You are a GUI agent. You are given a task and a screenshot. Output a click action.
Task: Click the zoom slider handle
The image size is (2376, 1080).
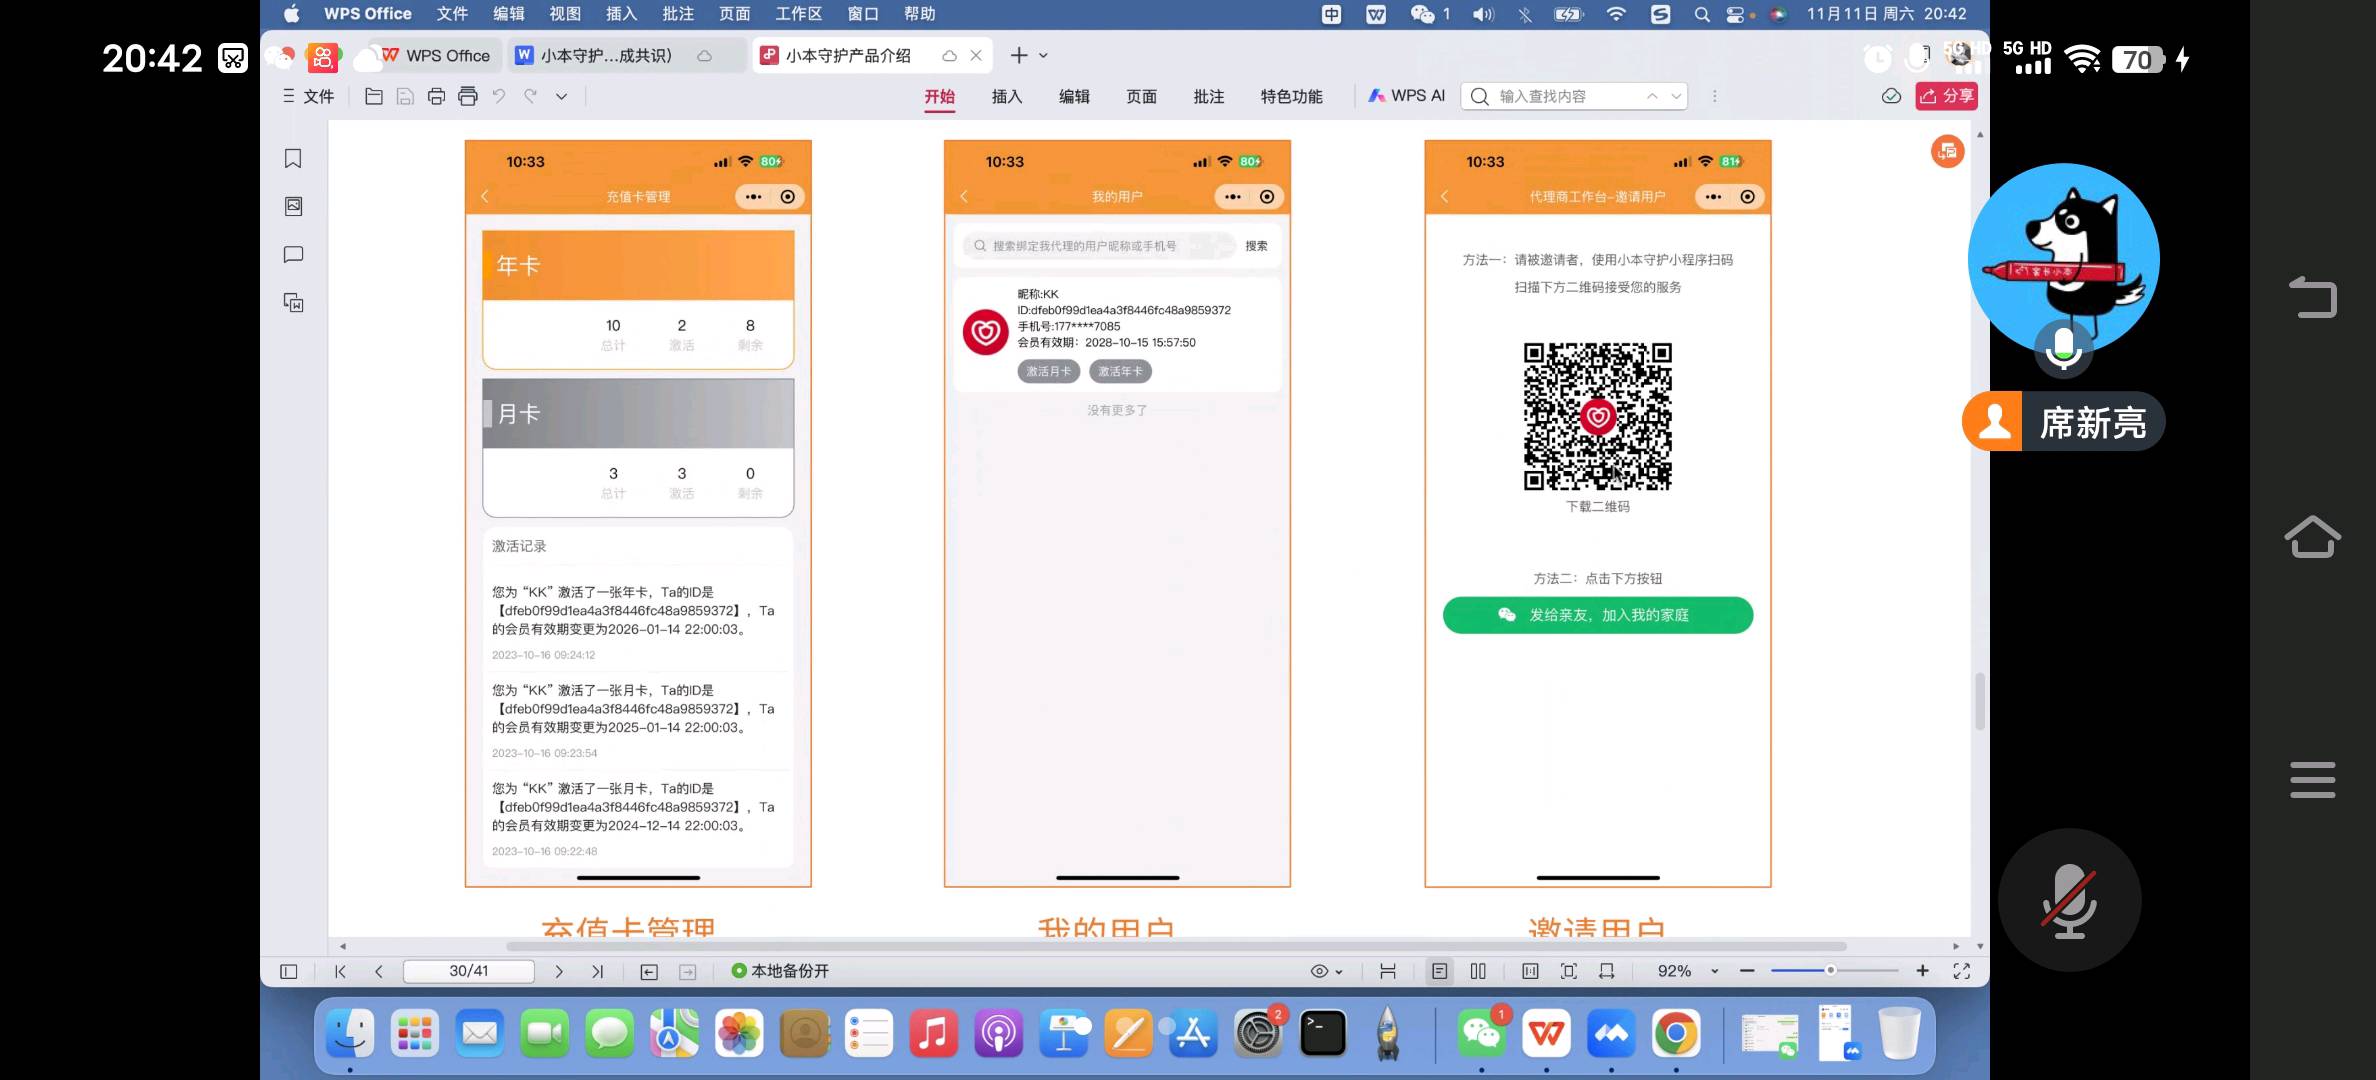pyautogui.click(x=1830, y=970)
